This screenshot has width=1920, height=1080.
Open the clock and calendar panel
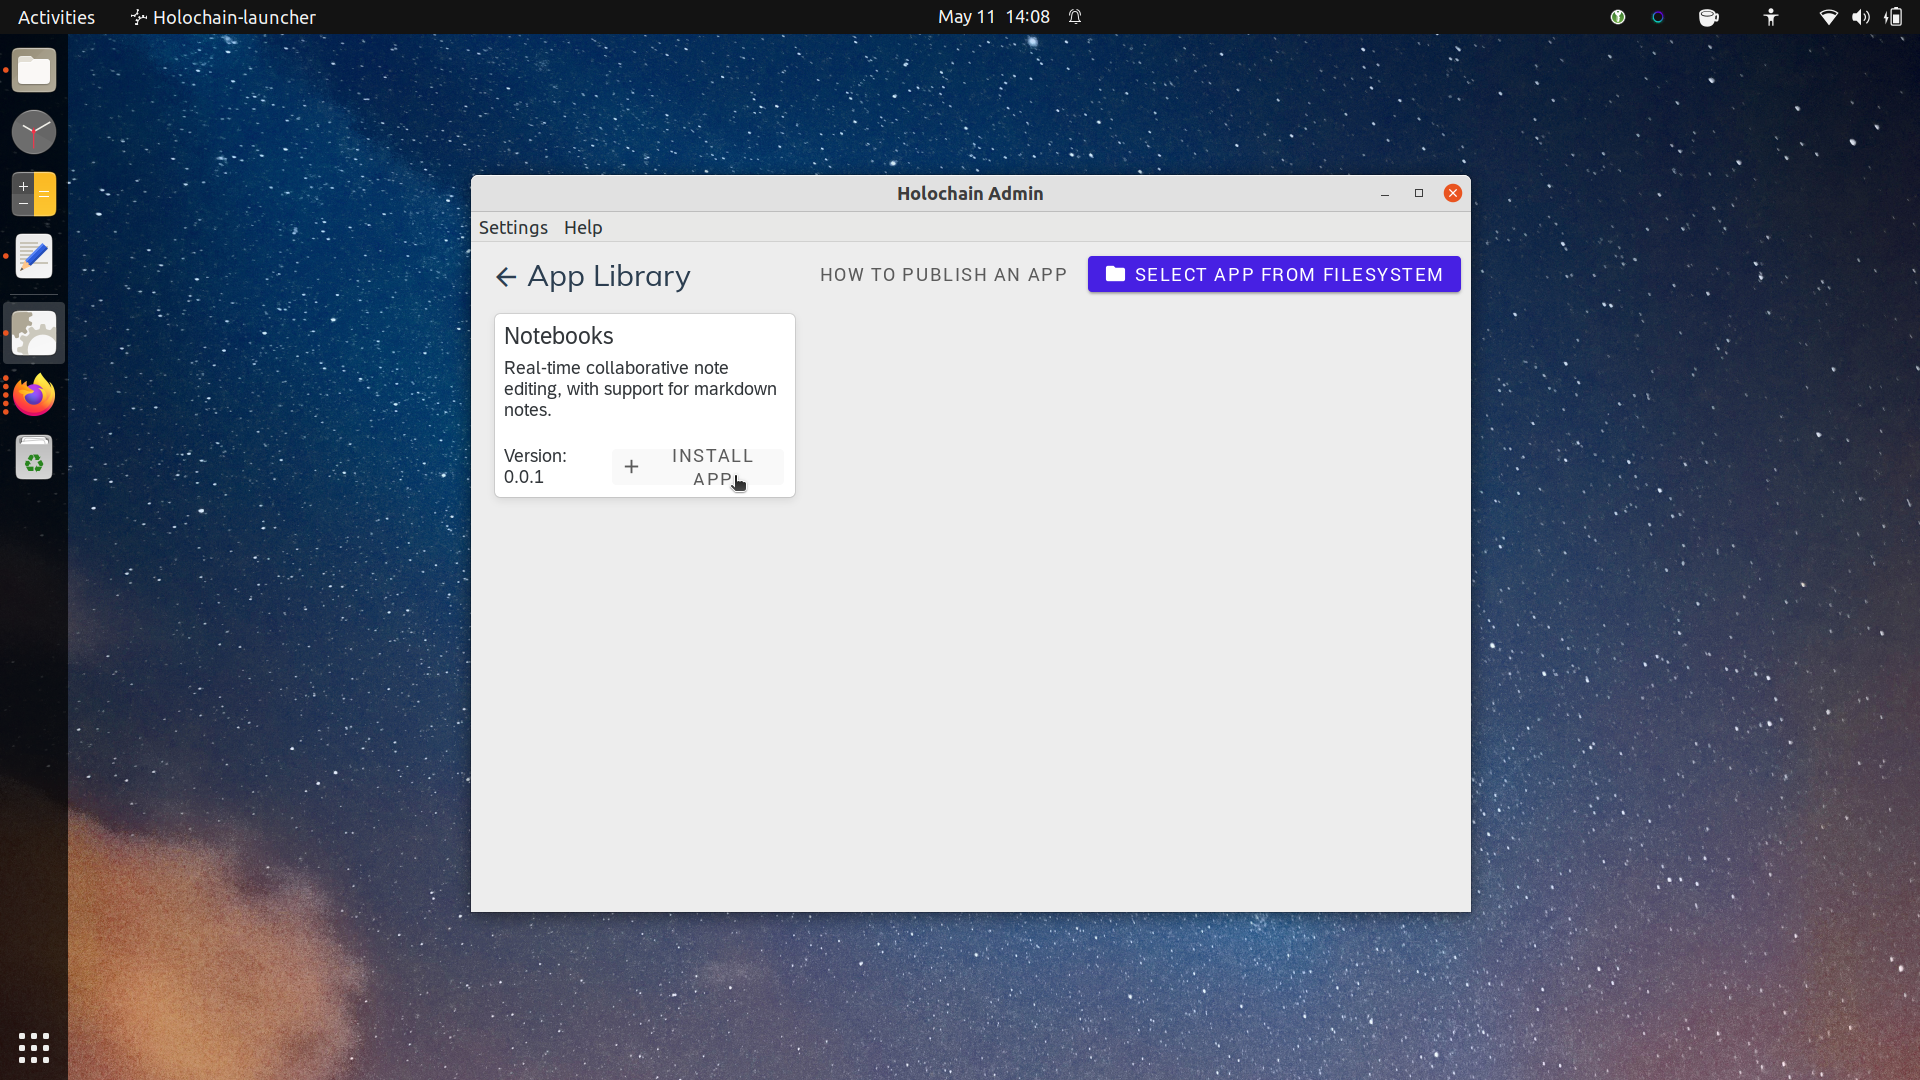point(994,17)
